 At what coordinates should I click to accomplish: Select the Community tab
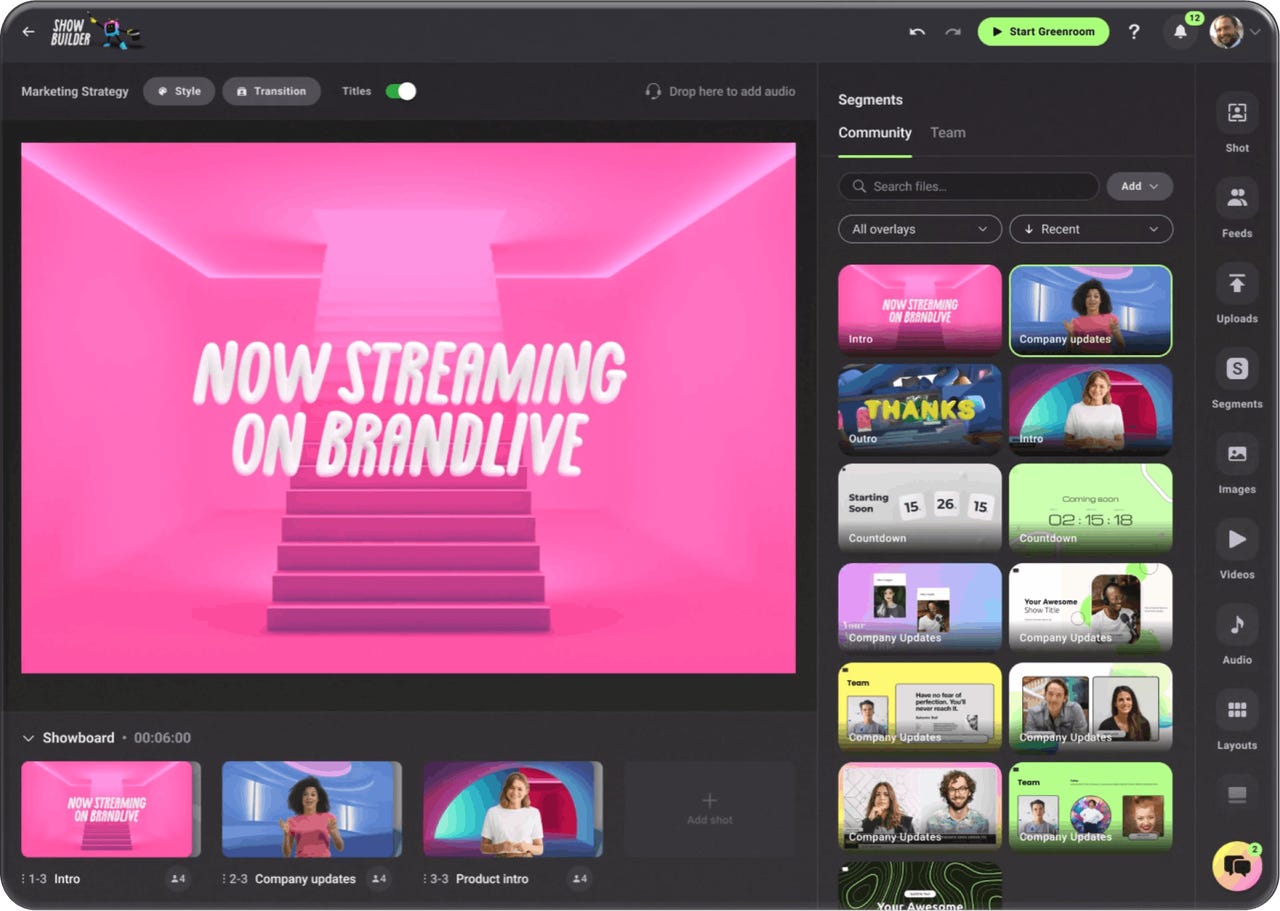[x=875, y=132]
